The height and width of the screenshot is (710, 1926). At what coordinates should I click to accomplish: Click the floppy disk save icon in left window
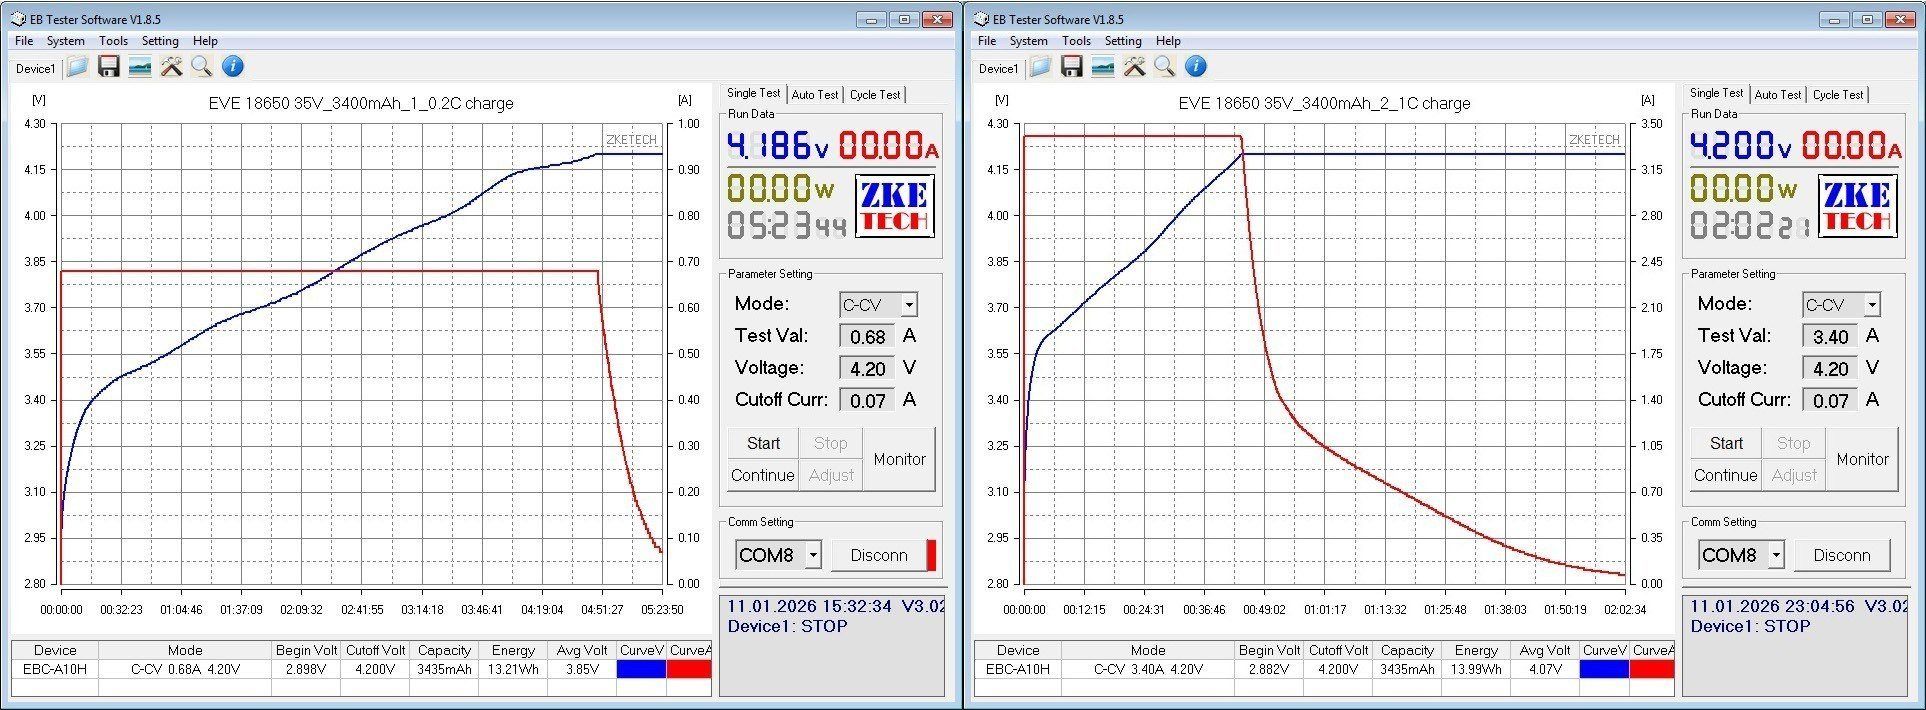[x=109, y=67]
